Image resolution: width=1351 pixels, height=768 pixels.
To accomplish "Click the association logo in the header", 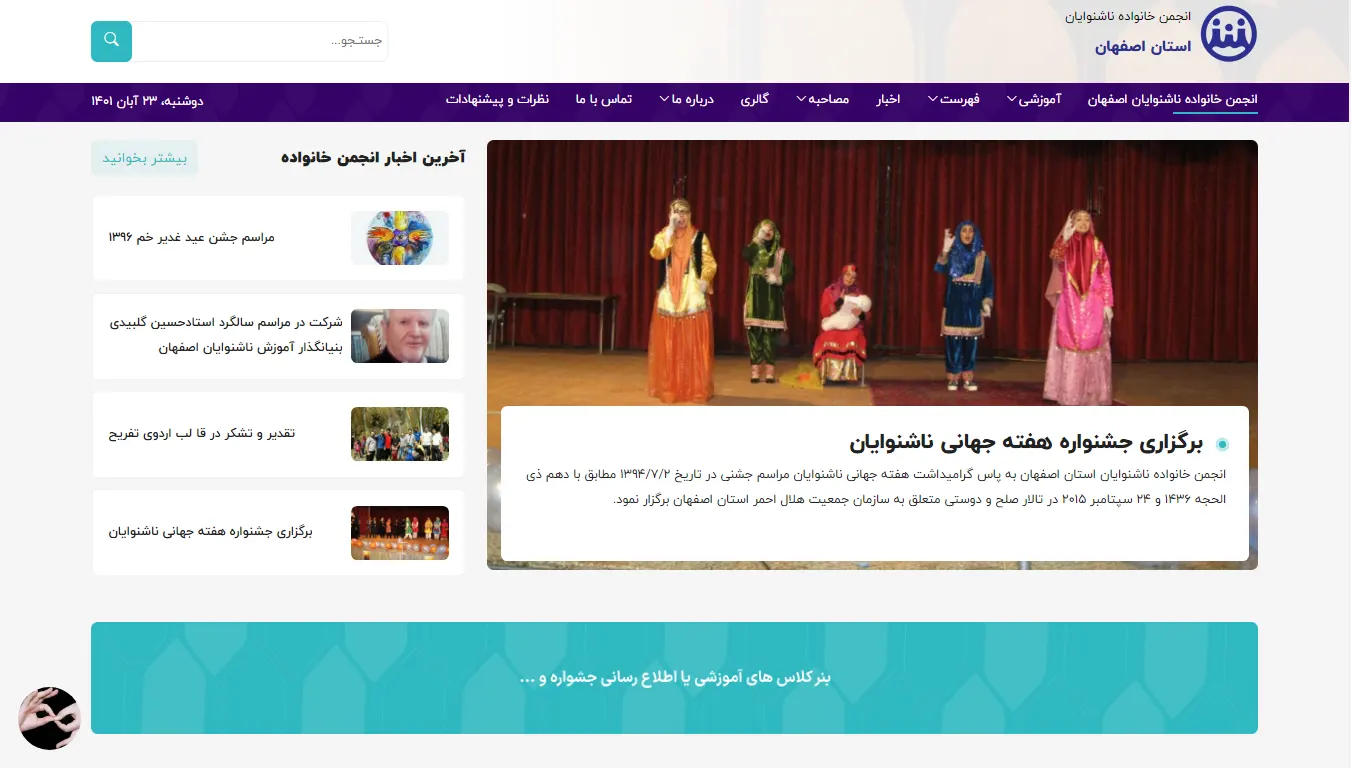I will click(x=1228, y=34).
